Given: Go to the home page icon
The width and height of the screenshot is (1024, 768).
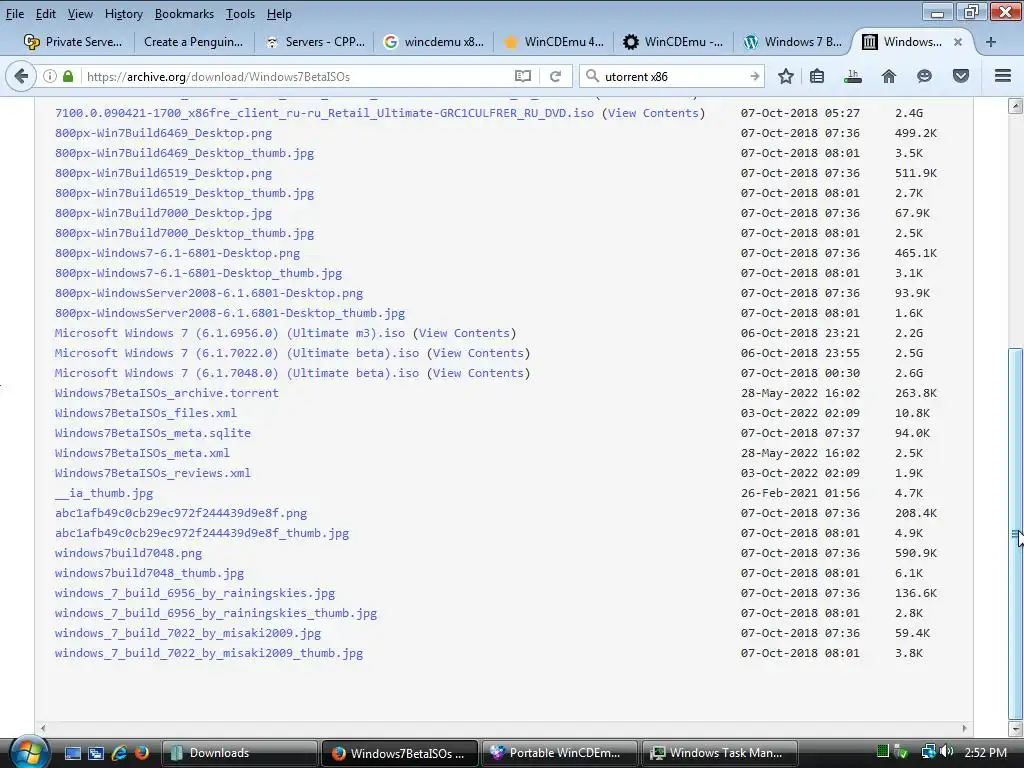Looking at the screenshot, I should click(x=888, y=76).
